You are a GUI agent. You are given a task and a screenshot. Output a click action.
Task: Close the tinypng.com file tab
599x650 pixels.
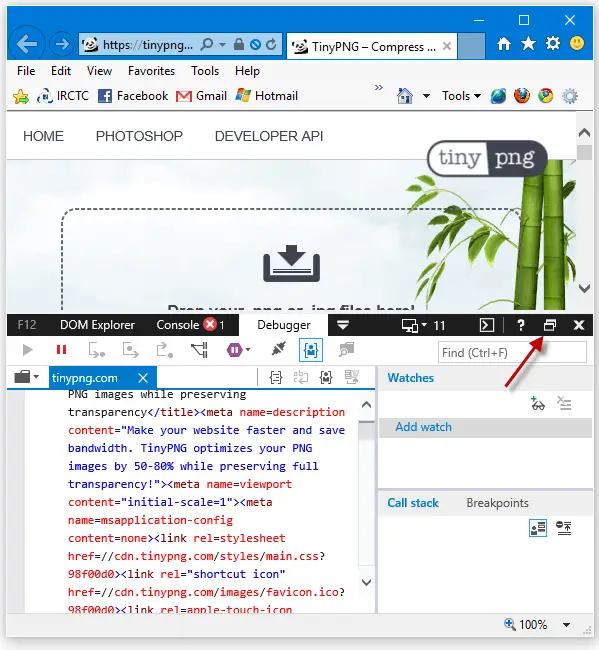point(143,378)
